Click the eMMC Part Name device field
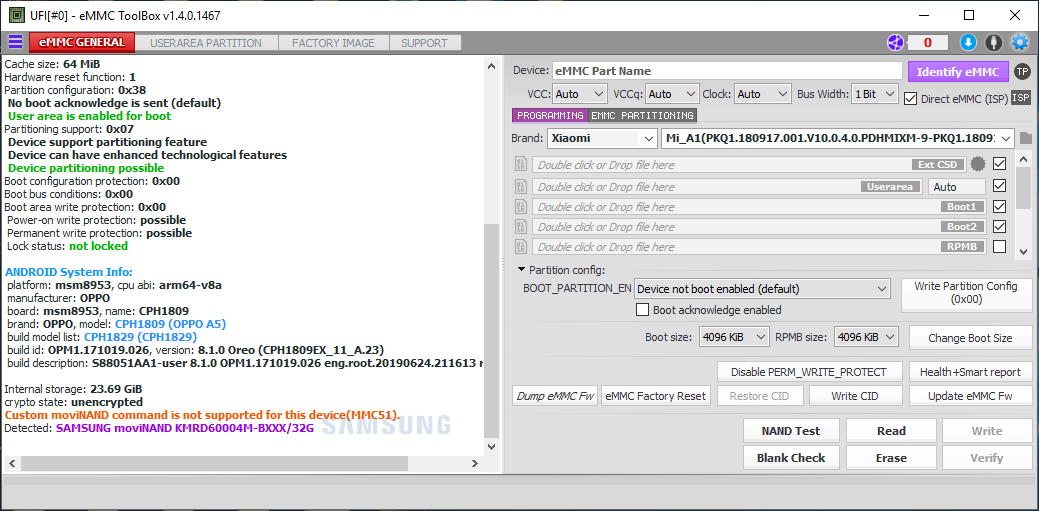 coord(726,71)
